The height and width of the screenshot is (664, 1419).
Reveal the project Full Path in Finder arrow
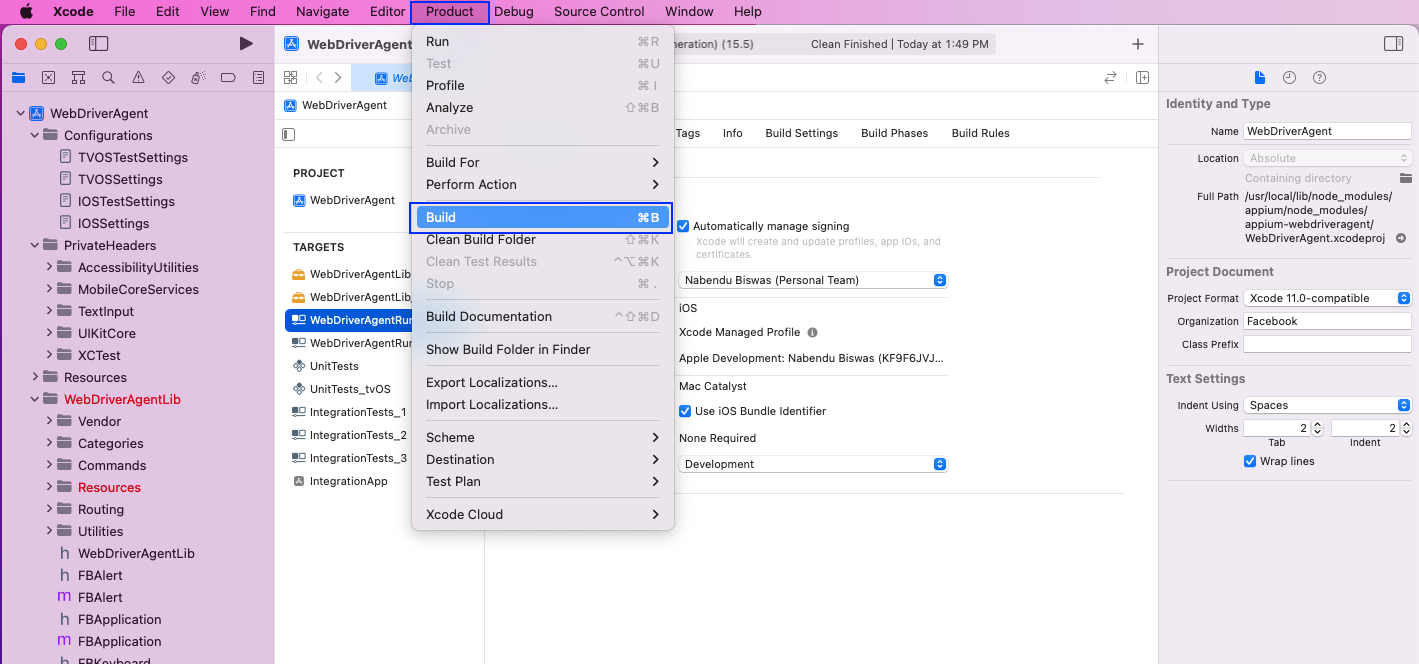(x=1401, y=238)
